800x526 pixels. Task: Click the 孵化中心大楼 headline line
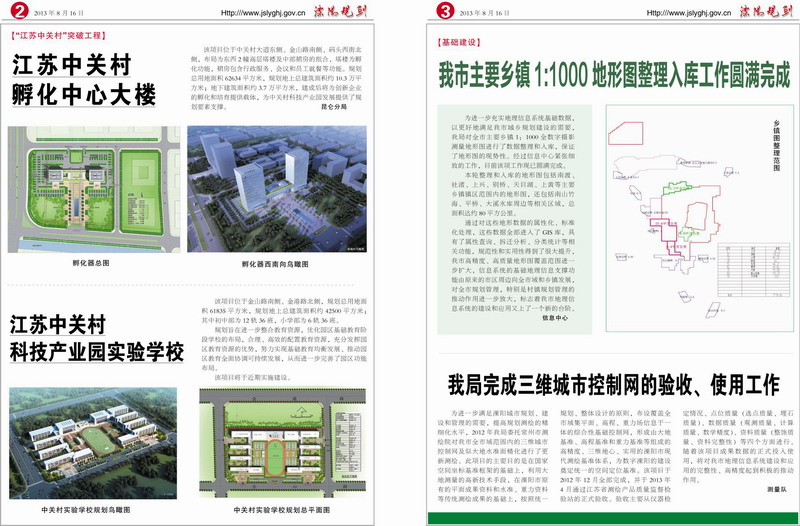tap(84, 95)
